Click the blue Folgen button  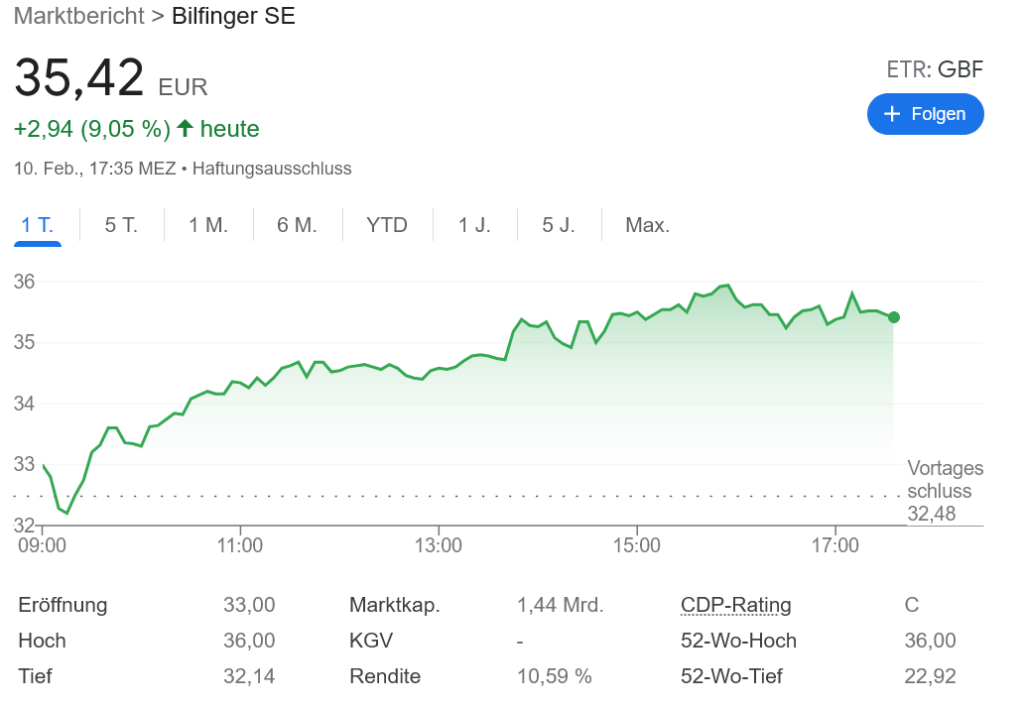[925, 114]
